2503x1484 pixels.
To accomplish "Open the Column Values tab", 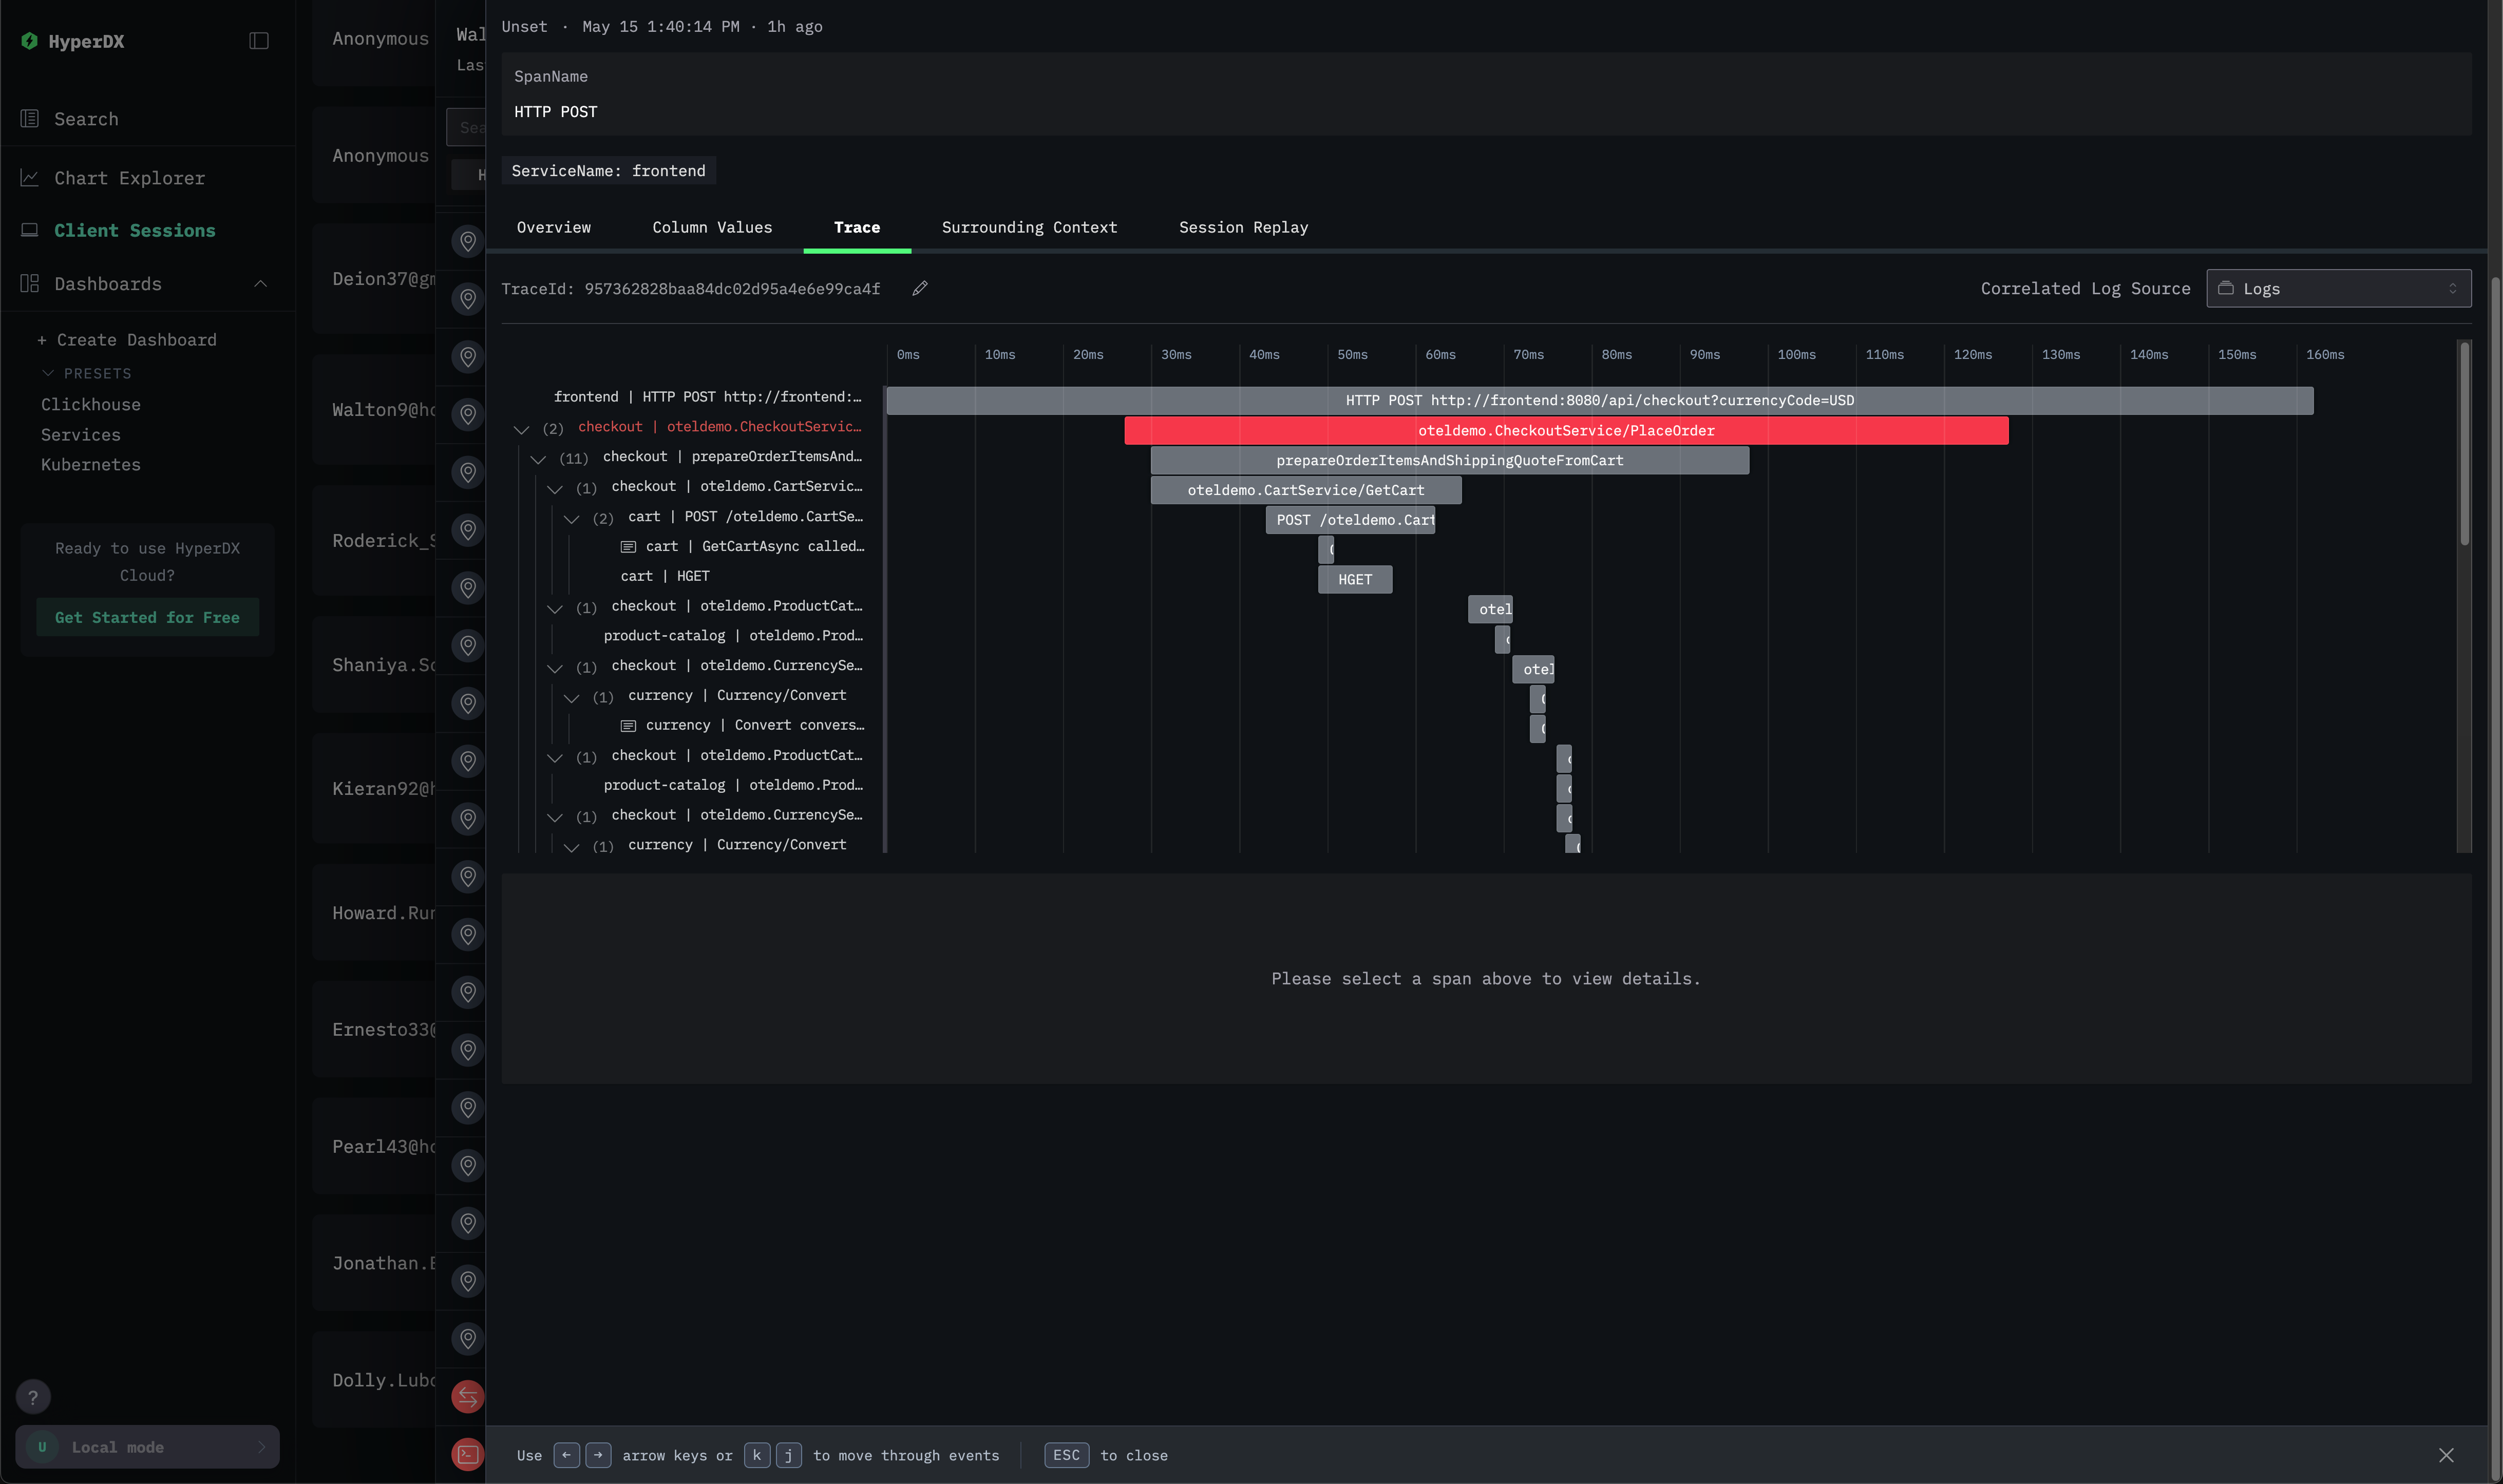I will click(x=712, y=228).
